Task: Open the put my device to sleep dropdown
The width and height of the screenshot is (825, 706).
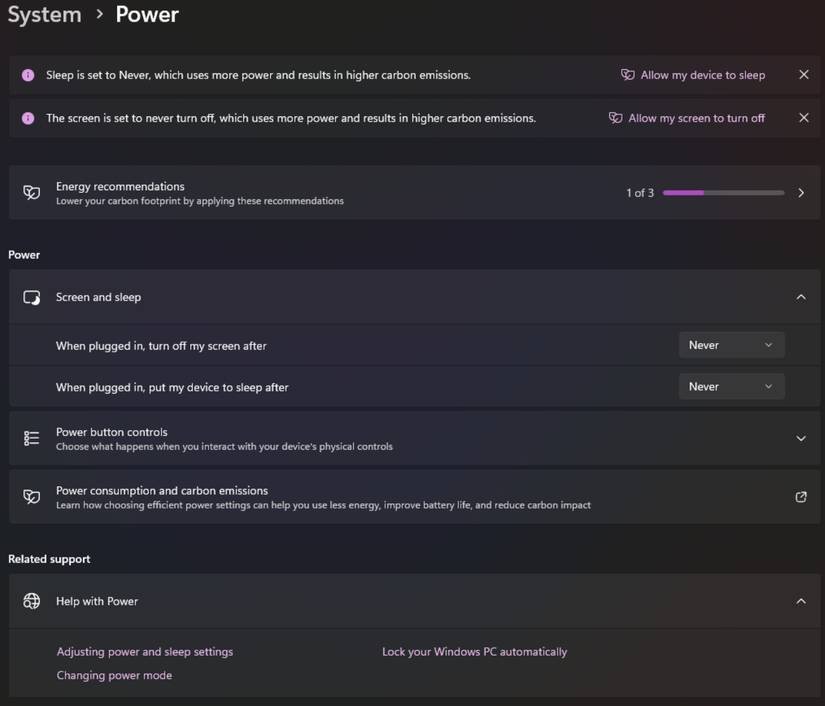Action: pyautogui.click(x=731, y=386)
